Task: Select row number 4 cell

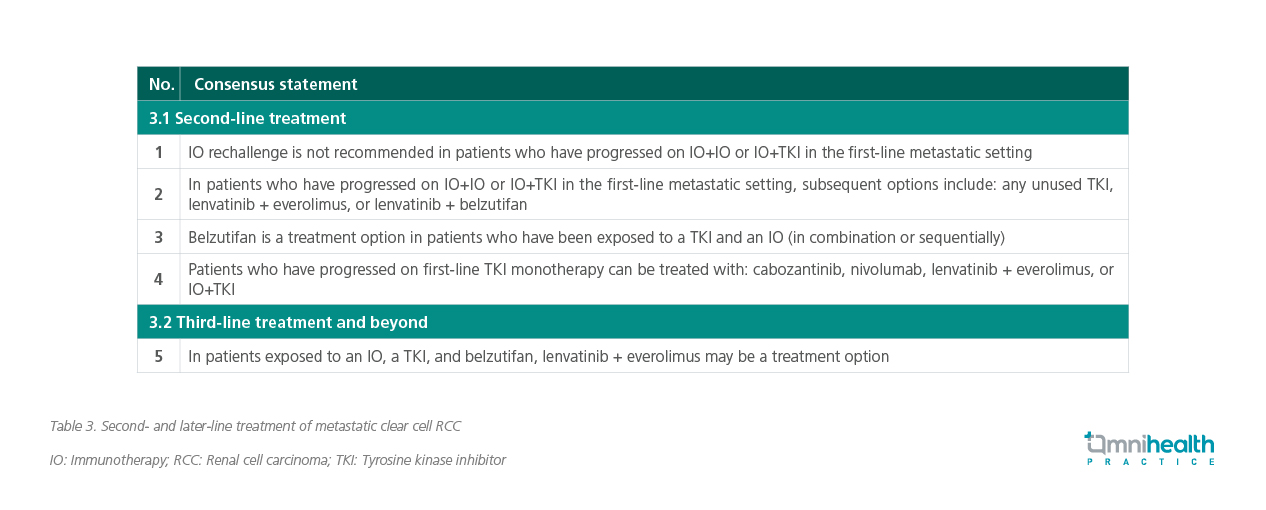Action: (x=159, y=279)
